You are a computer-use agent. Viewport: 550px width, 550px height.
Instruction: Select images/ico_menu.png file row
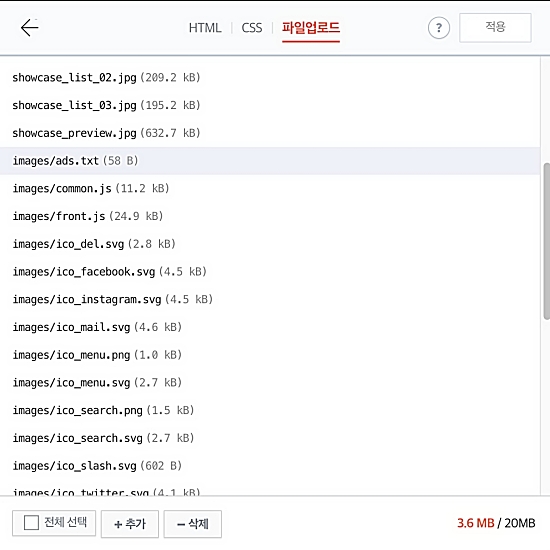270,355
